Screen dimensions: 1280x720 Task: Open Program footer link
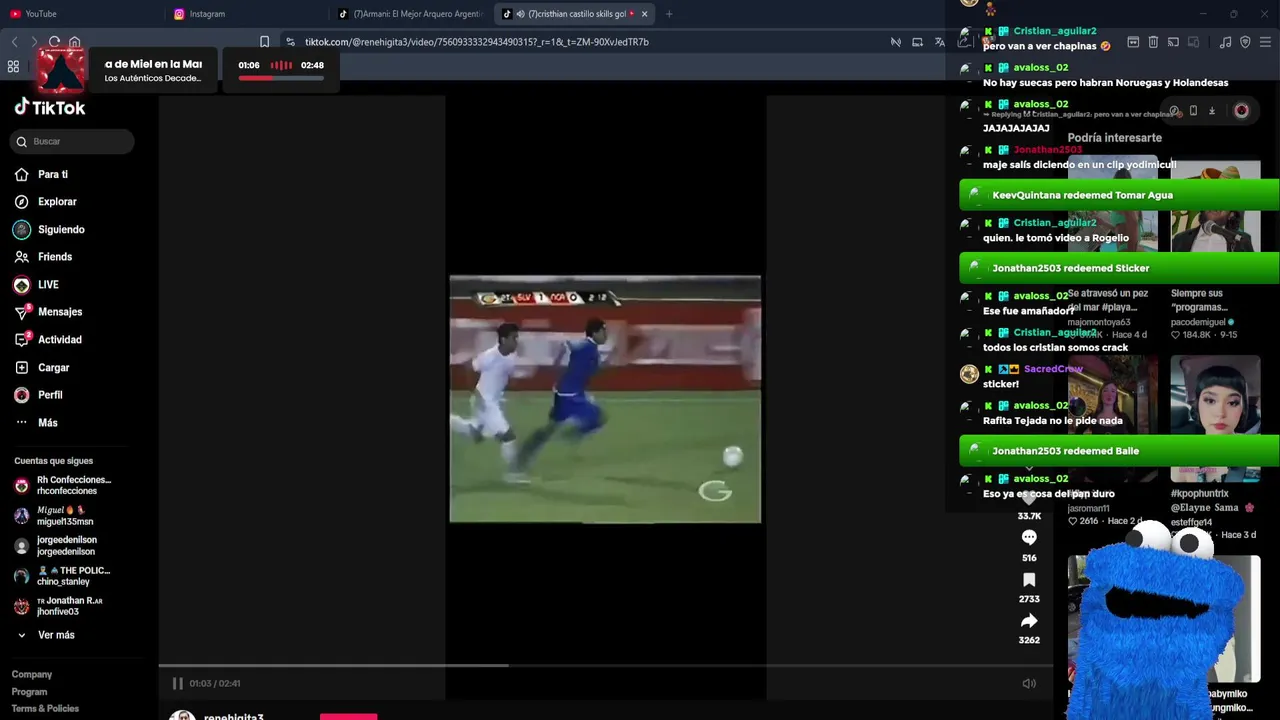[x=29, y=692]
